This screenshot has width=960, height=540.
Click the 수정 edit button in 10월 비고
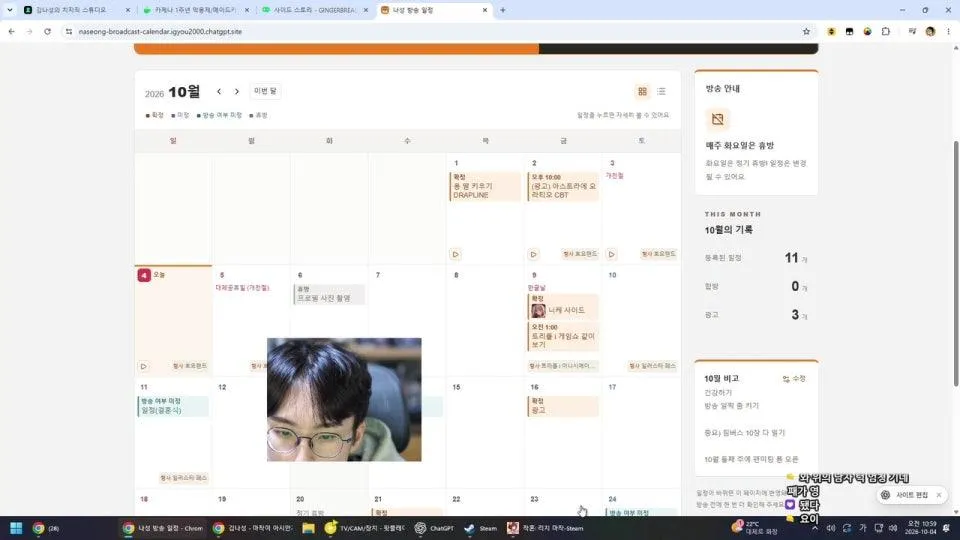pos(794,379)
